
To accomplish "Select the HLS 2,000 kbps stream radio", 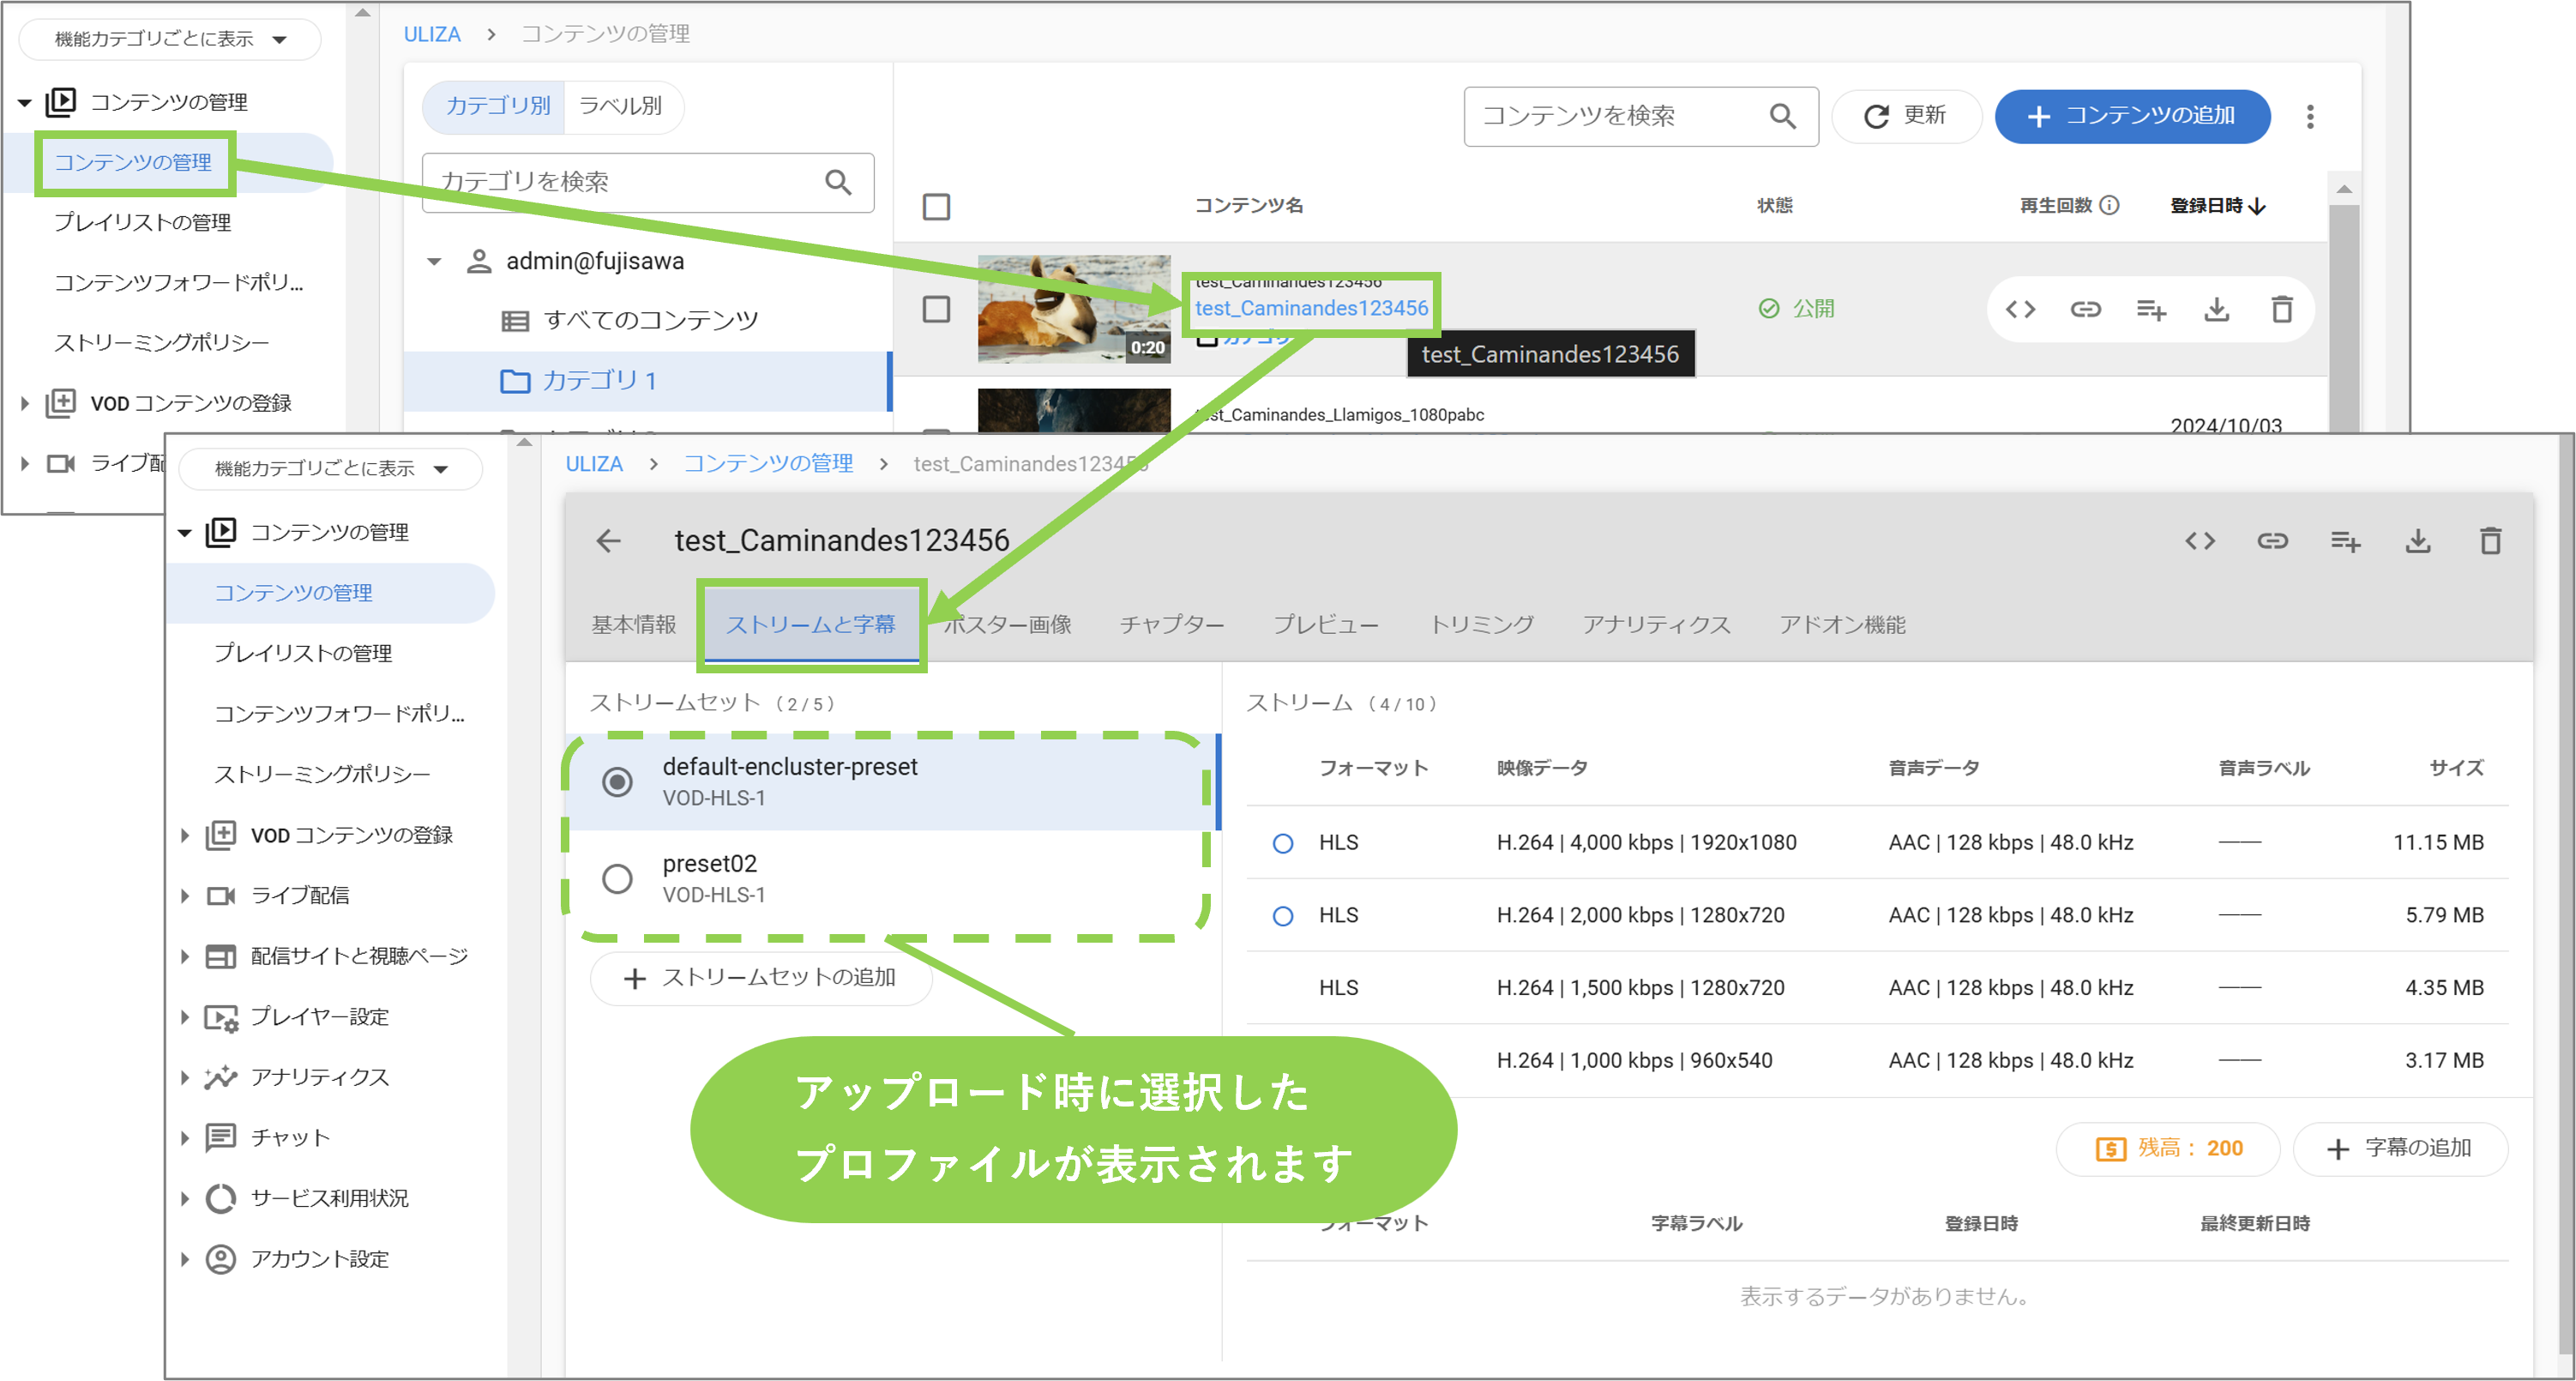I will [1283, 916].
